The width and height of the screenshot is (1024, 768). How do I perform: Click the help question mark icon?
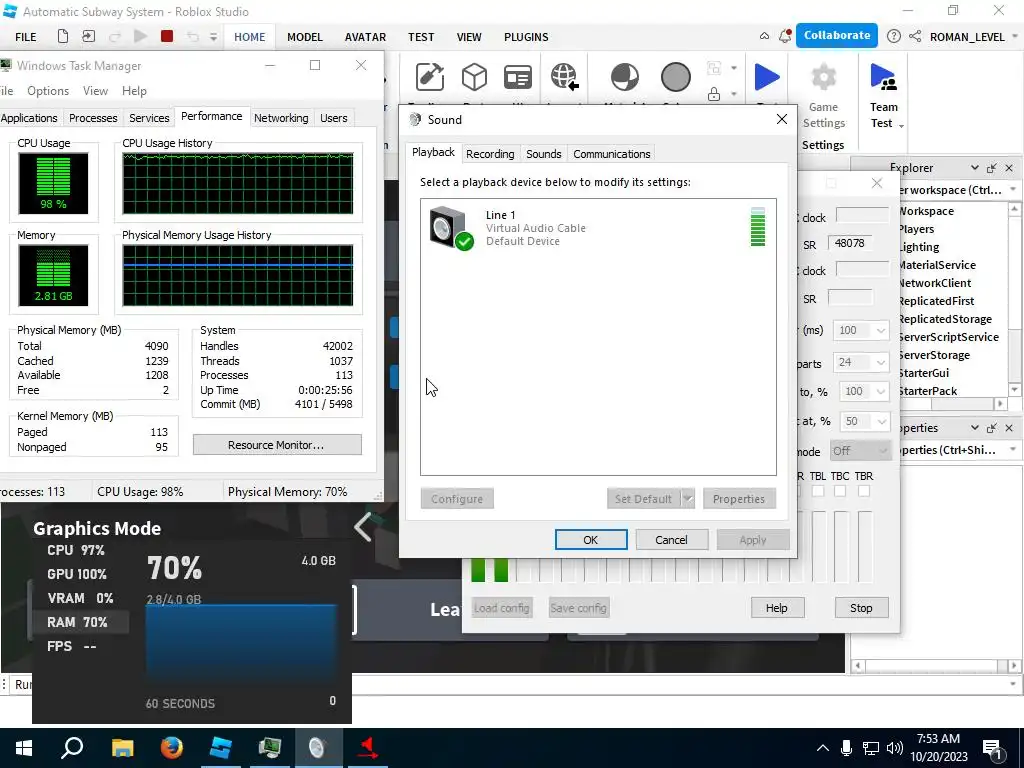click(893, 37)
